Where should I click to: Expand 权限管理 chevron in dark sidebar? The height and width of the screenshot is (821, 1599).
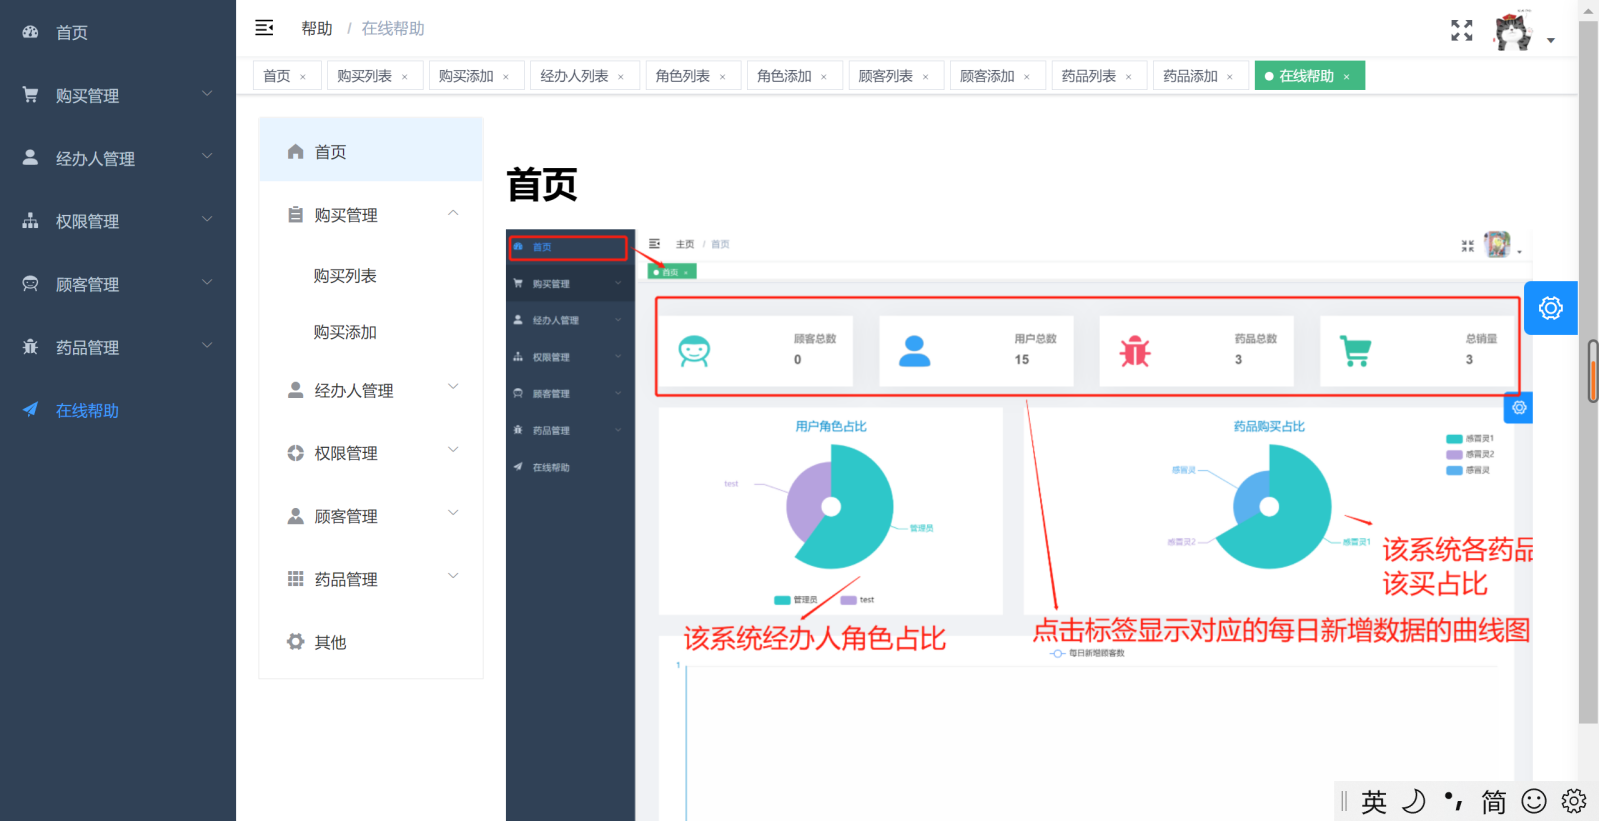[x=207, y=220]
